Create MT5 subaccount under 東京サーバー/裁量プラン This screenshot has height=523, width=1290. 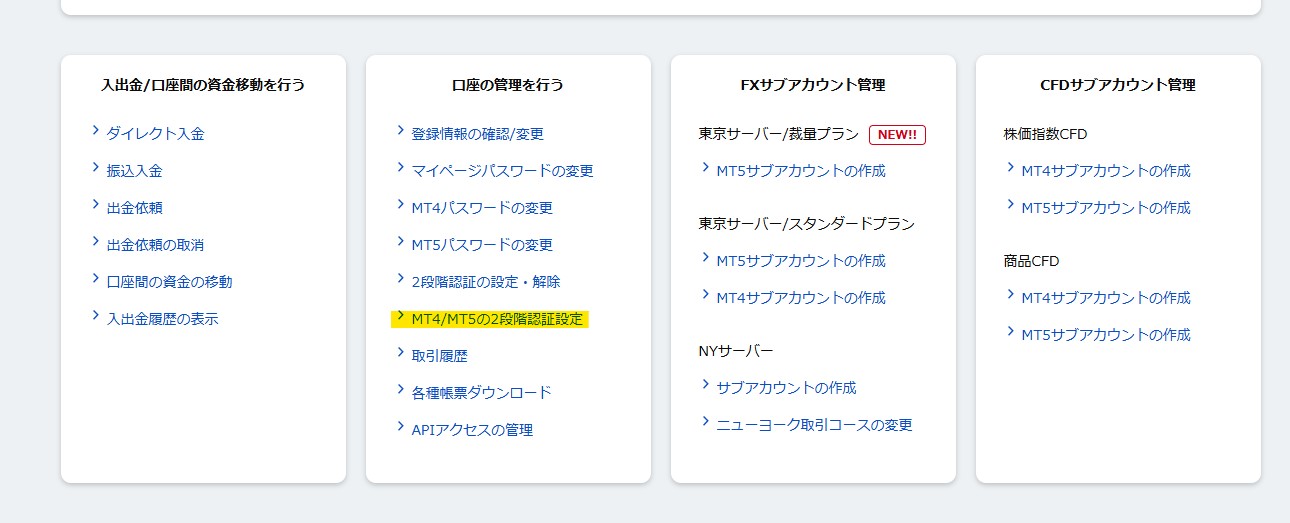pyautogui.click(x=801, y=171)
